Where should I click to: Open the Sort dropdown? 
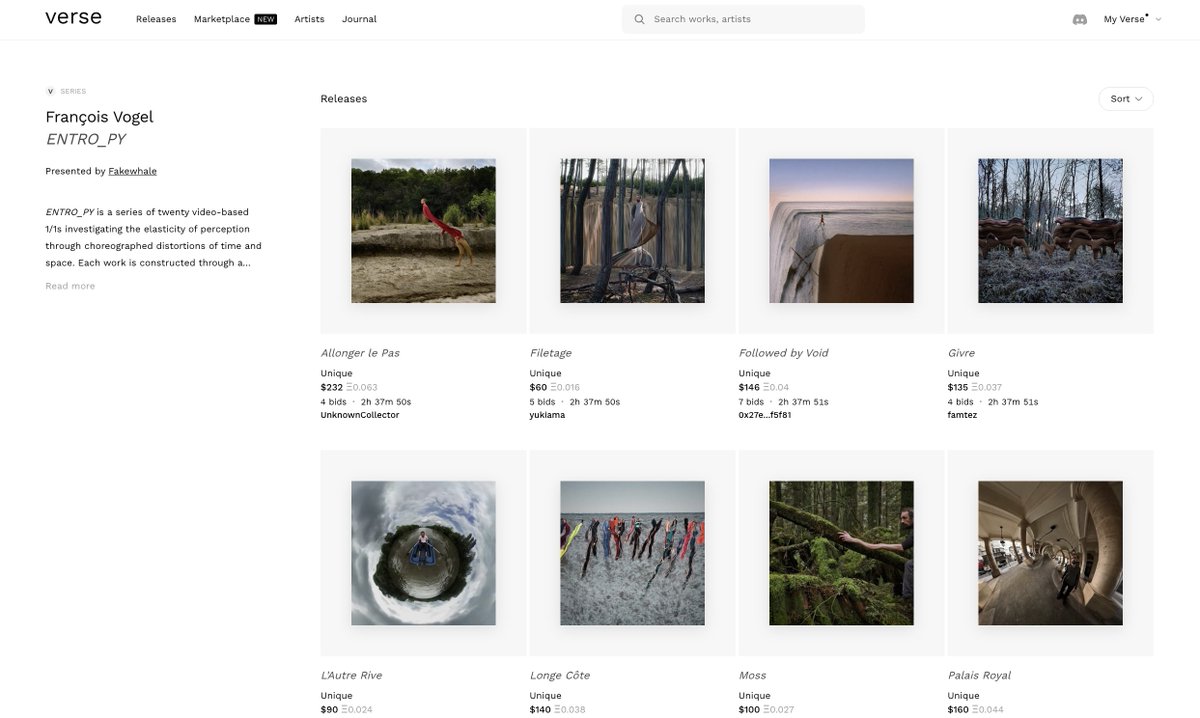point(1126,99)
